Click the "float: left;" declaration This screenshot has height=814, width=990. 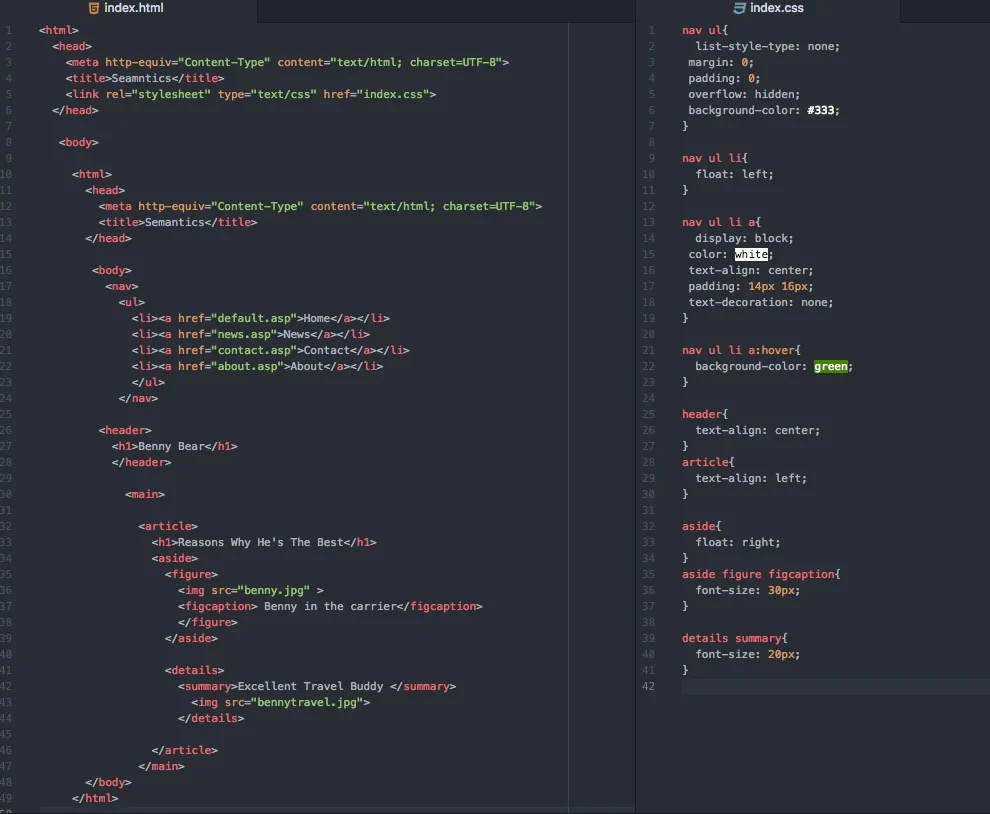tap(734, 174)
